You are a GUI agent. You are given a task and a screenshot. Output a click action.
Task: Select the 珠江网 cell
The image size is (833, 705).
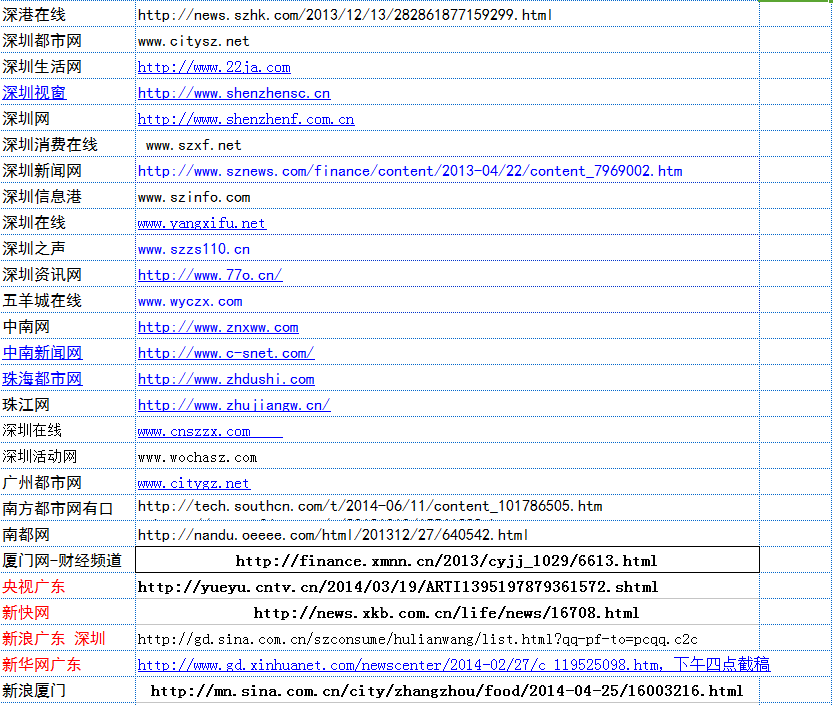click(68, 405)
